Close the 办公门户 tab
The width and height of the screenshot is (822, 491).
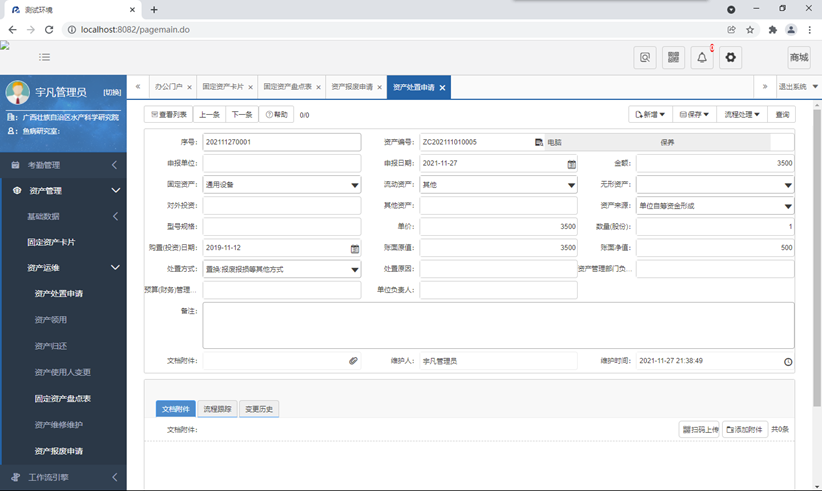pyautogui.click(x=189, y=88)
